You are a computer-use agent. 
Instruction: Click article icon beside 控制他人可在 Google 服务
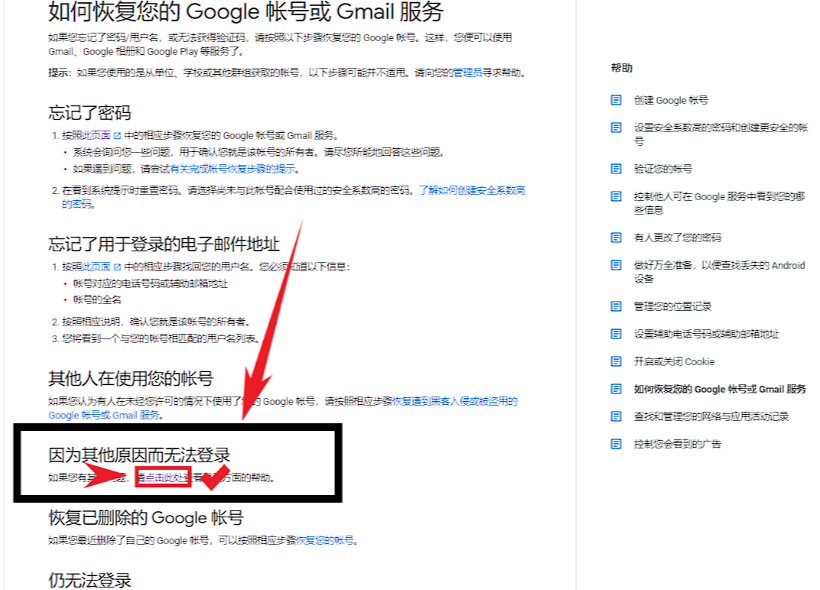pos(616,196)
